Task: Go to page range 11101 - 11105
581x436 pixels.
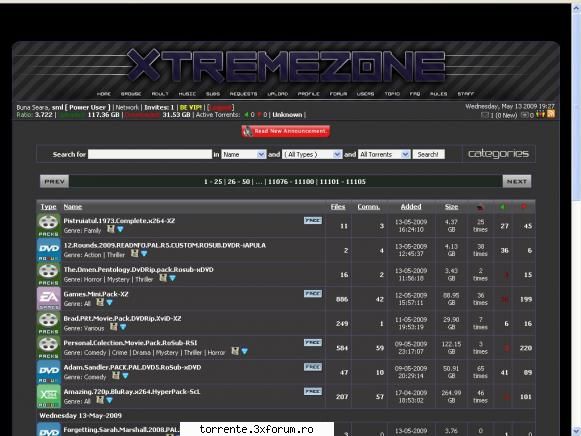Action: coord(342,182)
